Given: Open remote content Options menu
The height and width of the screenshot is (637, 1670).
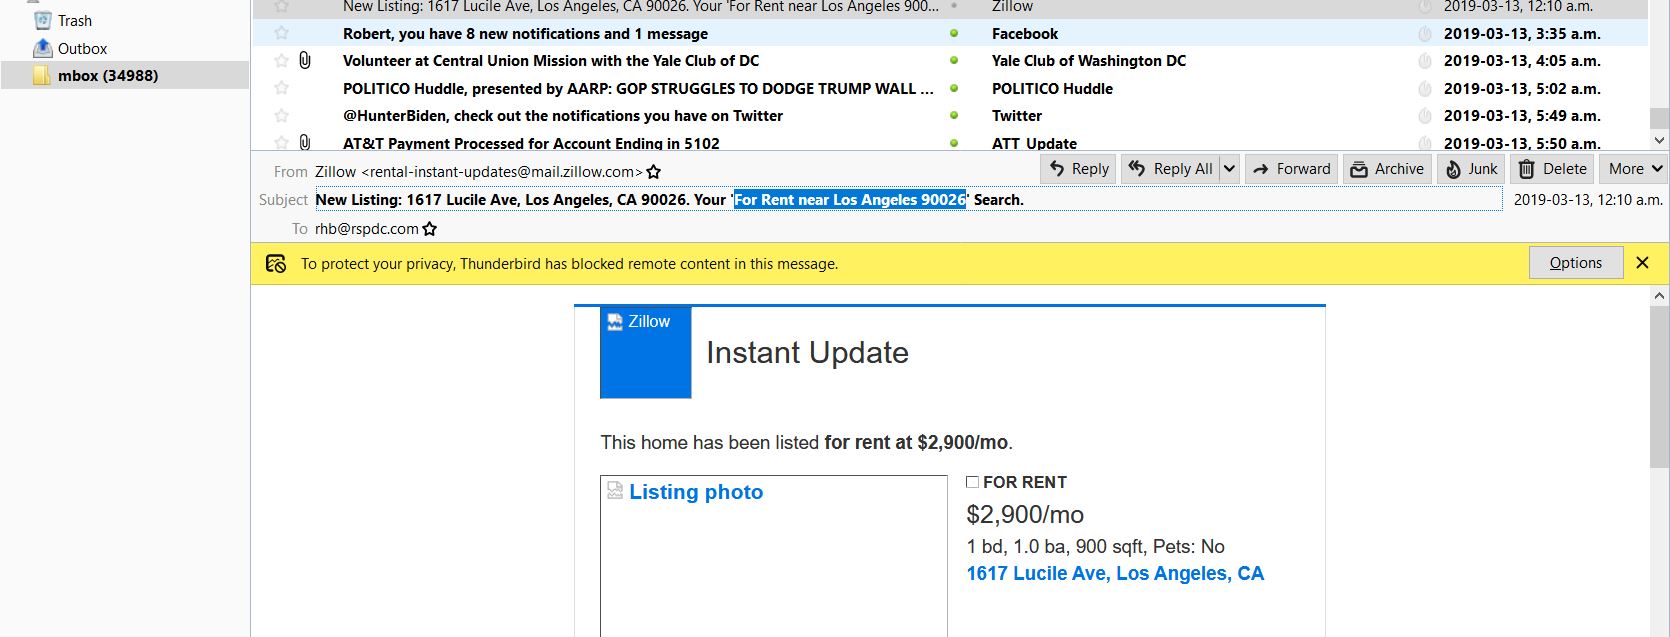Looking at the screenshot, I should [x=1575, y=263].
